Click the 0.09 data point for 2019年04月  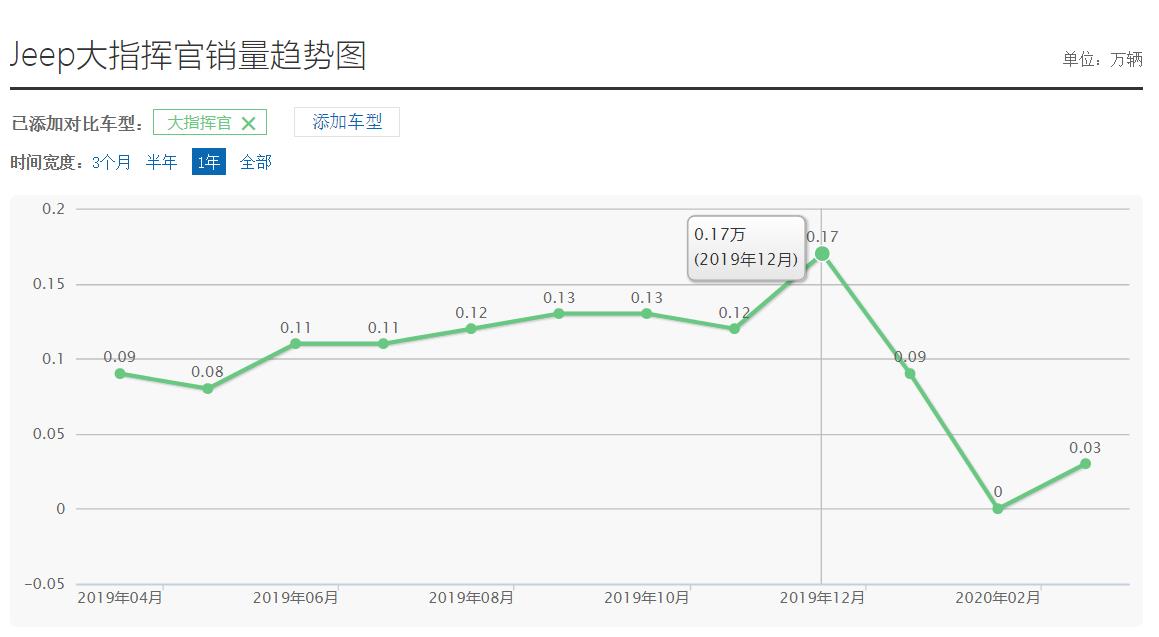120,373
